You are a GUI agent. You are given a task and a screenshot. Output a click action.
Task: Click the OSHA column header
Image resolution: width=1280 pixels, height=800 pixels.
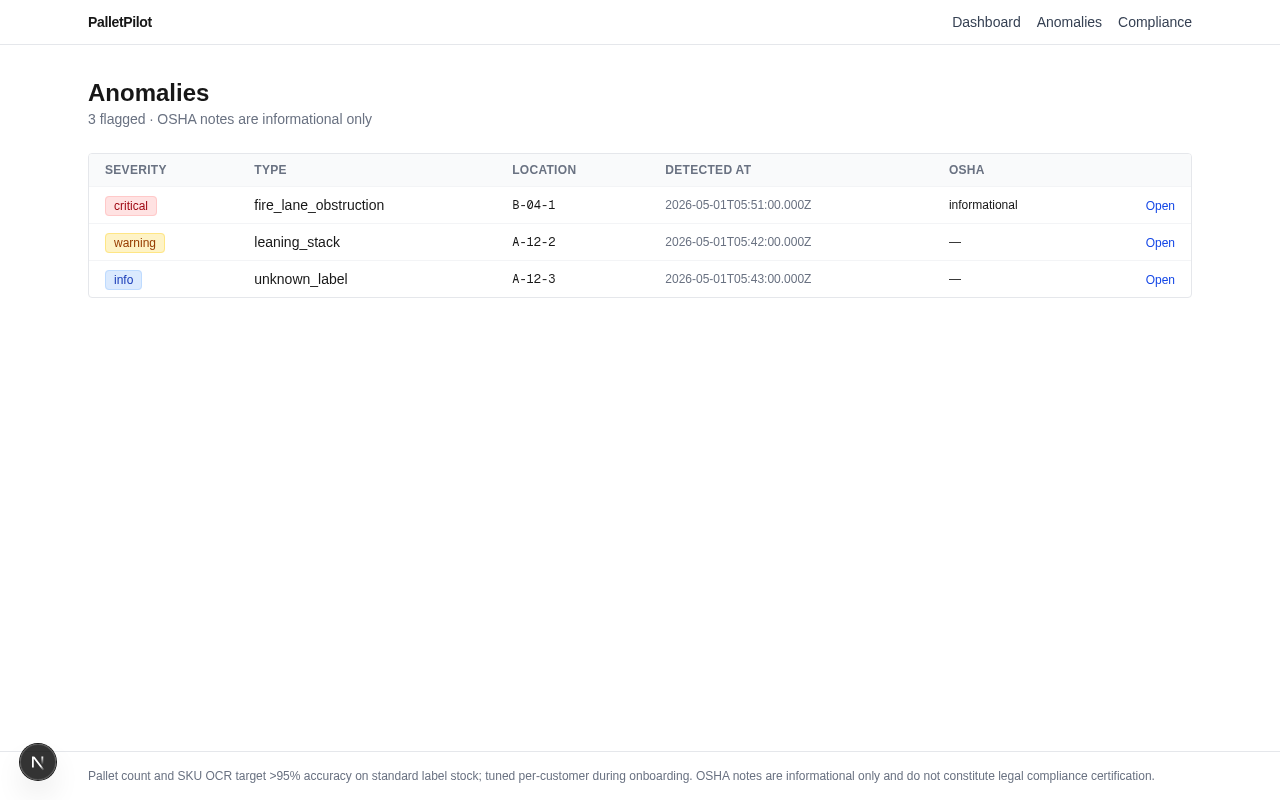(x=967, y=170)
